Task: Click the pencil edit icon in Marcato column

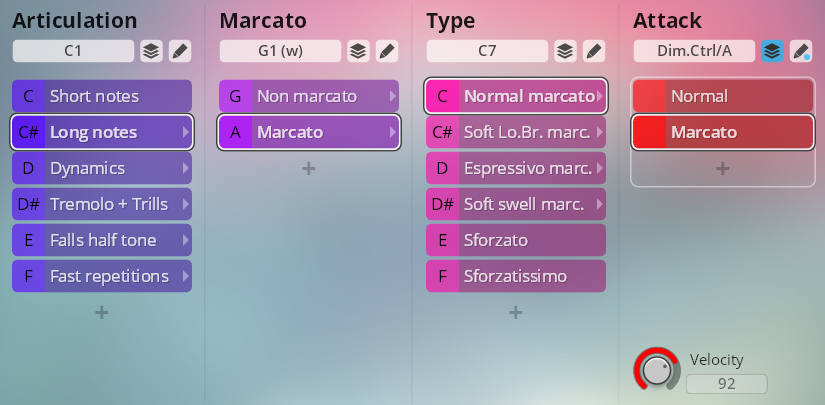Action: (x=386, y=51)
